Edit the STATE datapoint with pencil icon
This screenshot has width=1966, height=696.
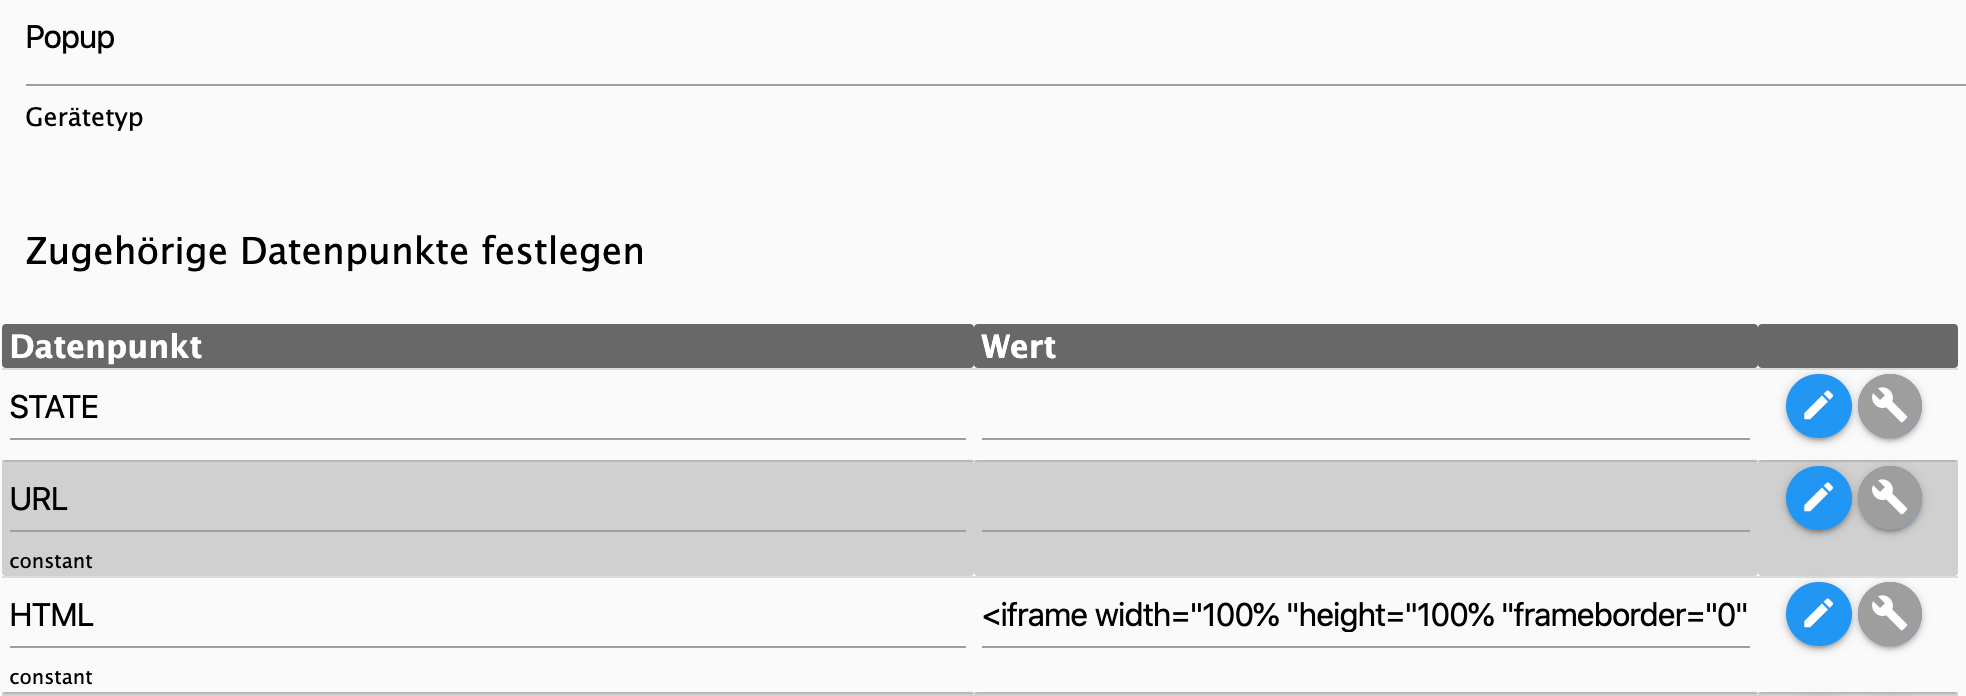[x=1818, y=406]
